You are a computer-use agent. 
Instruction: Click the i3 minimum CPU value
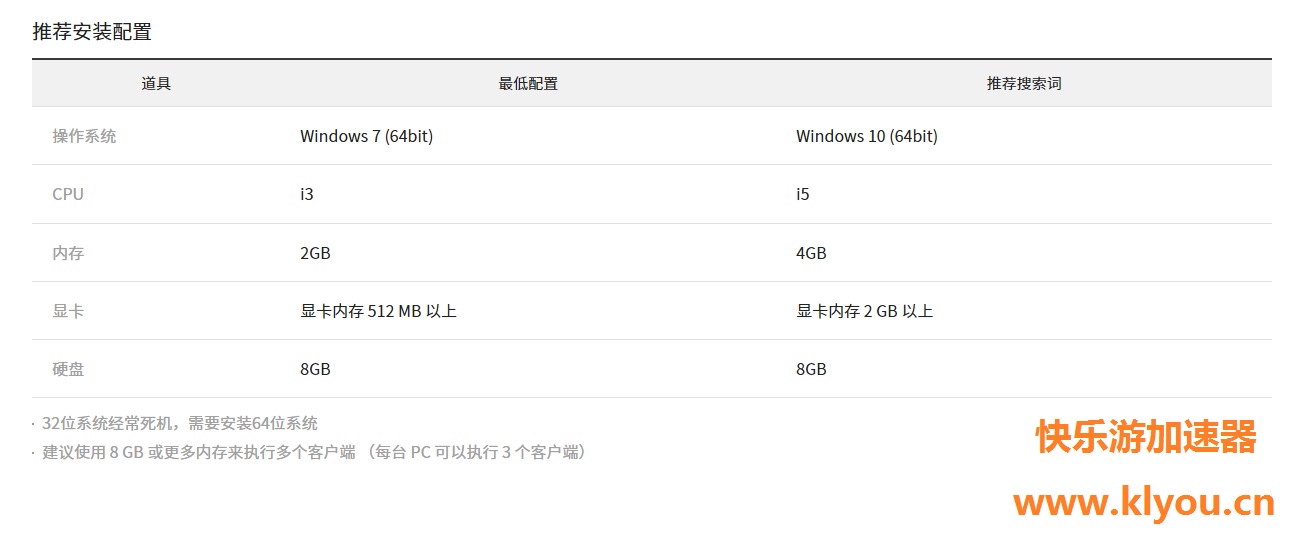click(x=307, y=194)
